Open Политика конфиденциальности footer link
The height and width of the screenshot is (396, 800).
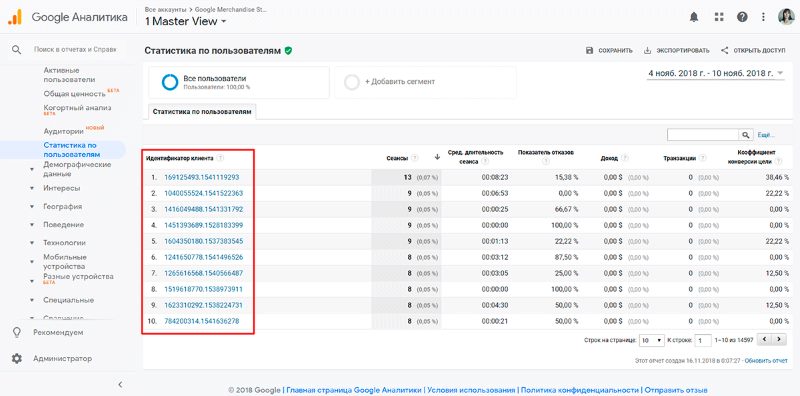click(x=579, y=390)
